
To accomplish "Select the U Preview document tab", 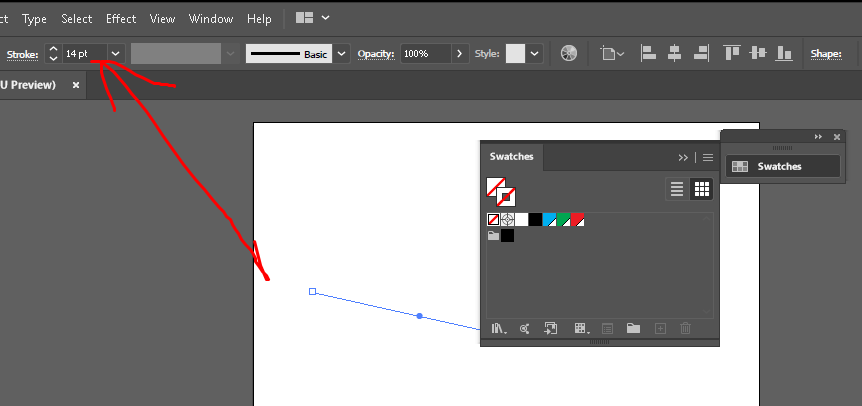I will click(29, 85).
